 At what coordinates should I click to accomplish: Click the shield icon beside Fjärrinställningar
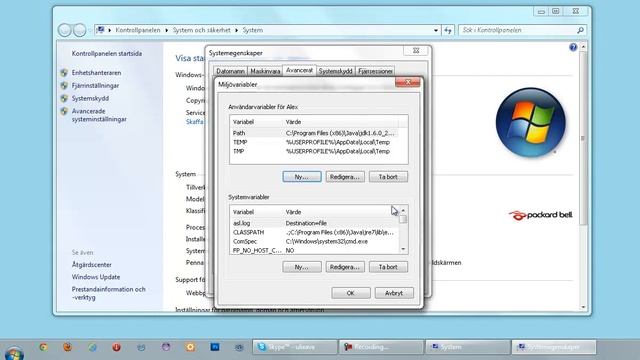point(64,86)
